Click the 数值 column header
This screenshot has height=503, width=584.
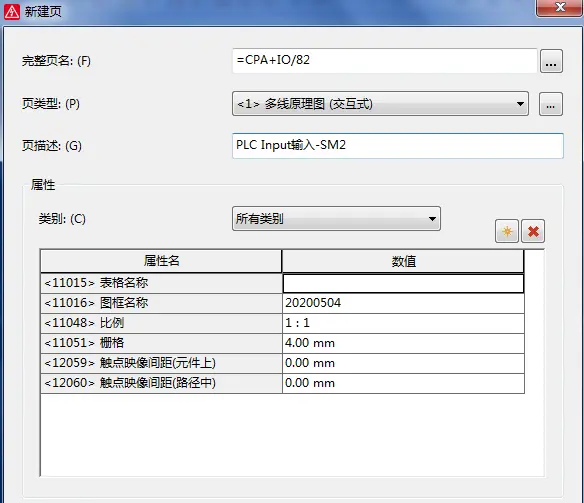403,261
